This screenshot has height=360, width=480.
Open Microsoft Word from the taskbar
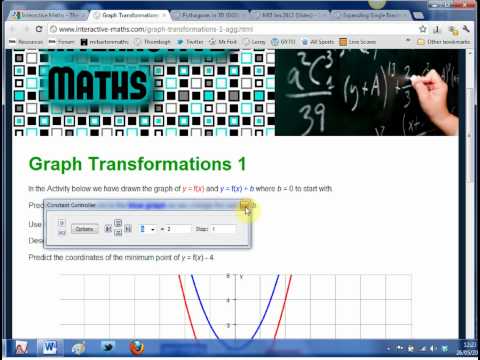pyautogui.click(x=50, y=348)
